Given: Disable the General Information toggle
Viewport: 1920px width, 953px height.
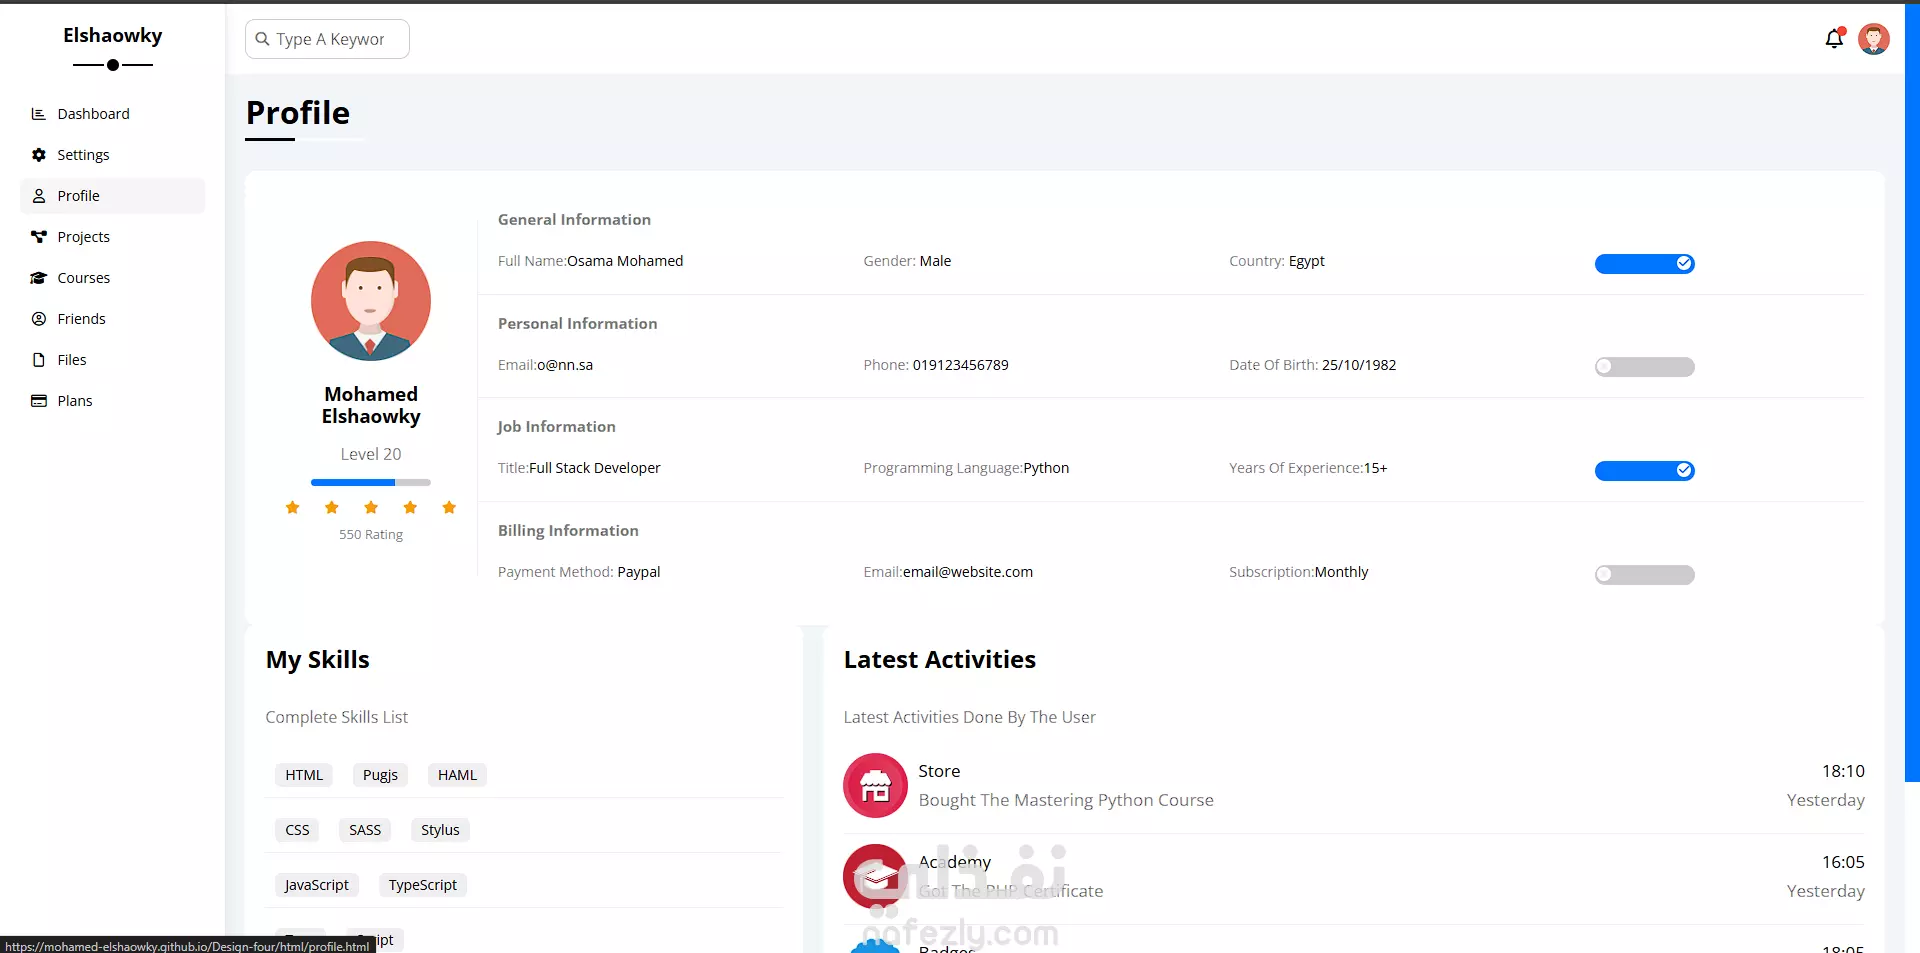Looking at the screenshot, I should [x=1644, y=264].
